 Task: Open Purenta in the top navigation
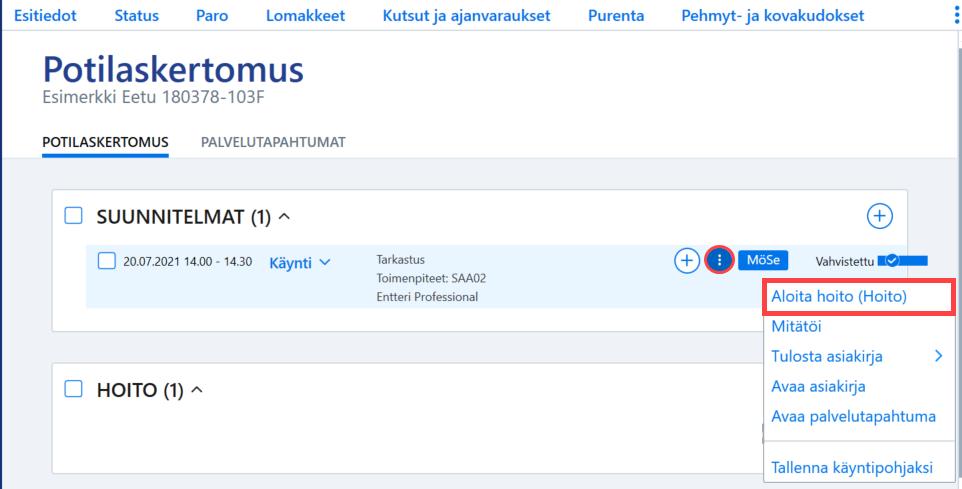tap(616, 16)
